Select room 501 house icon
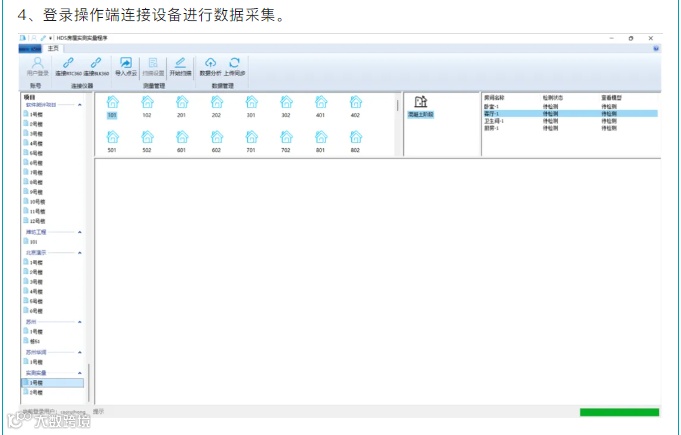 pyautogui.click(x=112, y=137)
